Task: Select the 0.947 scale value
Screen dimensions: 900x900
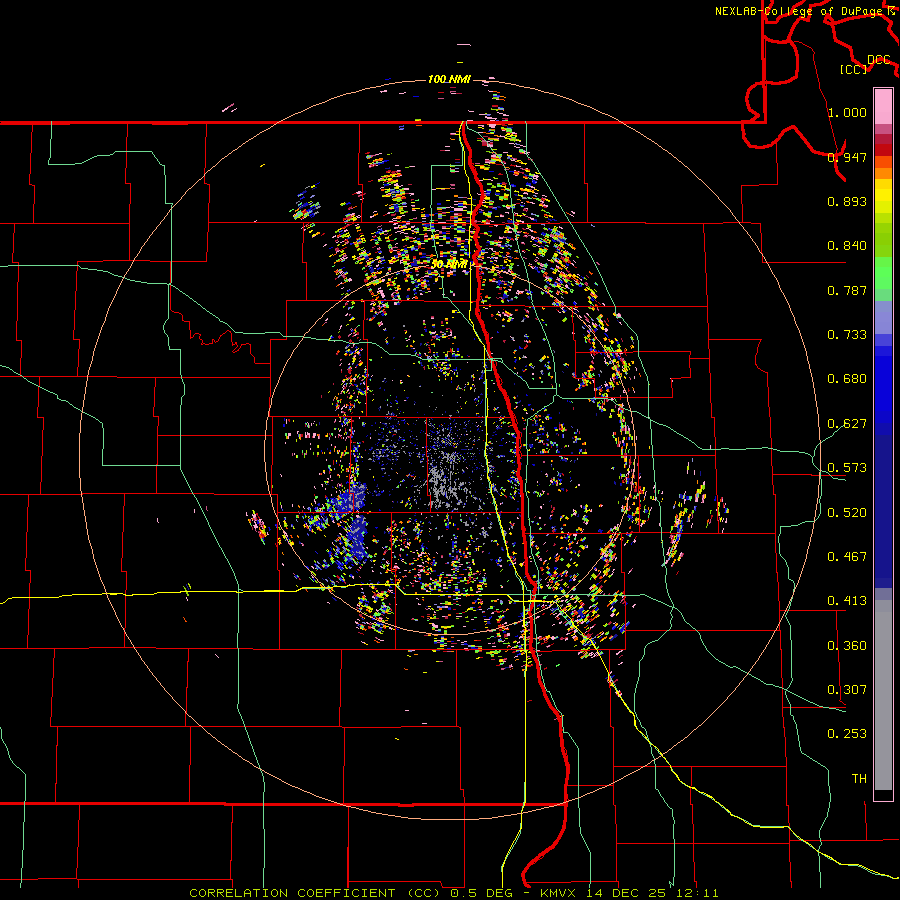Action: [x=847, y=157]
